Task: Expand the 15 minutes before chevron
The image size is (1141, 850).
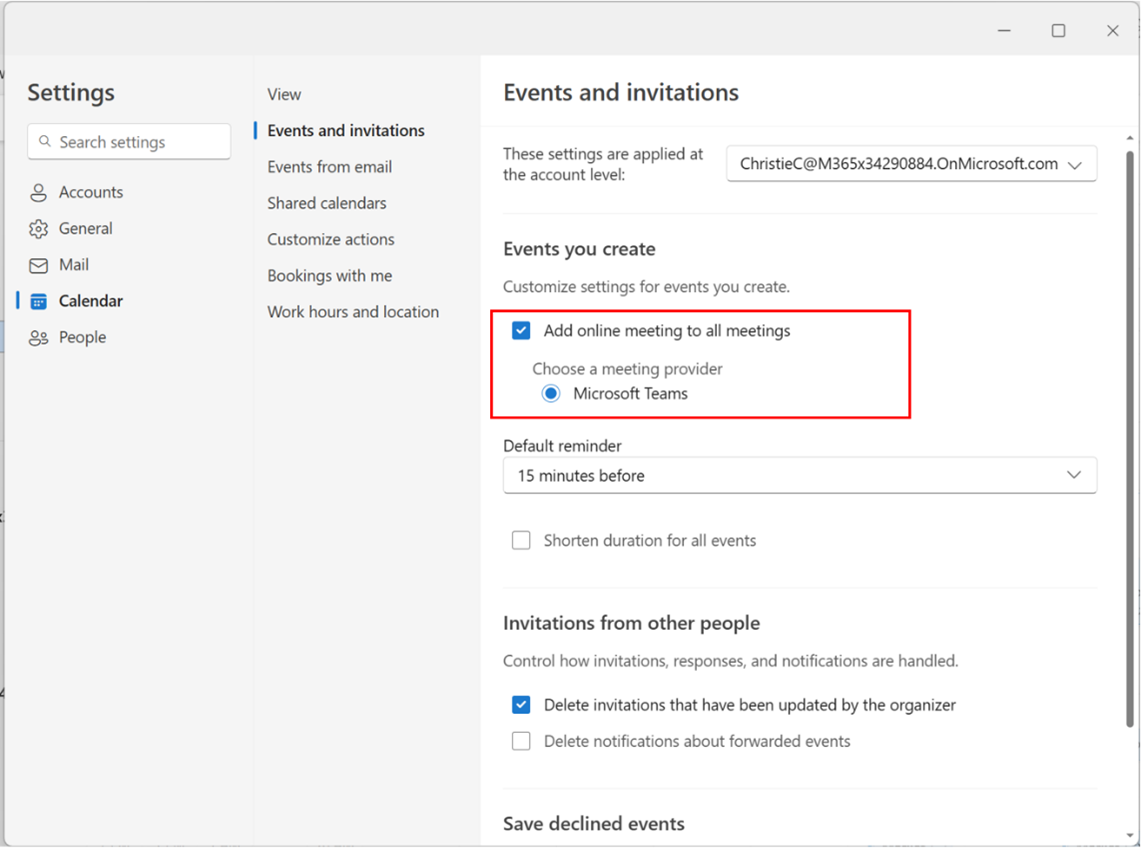Action: [x=1074, y=475]
